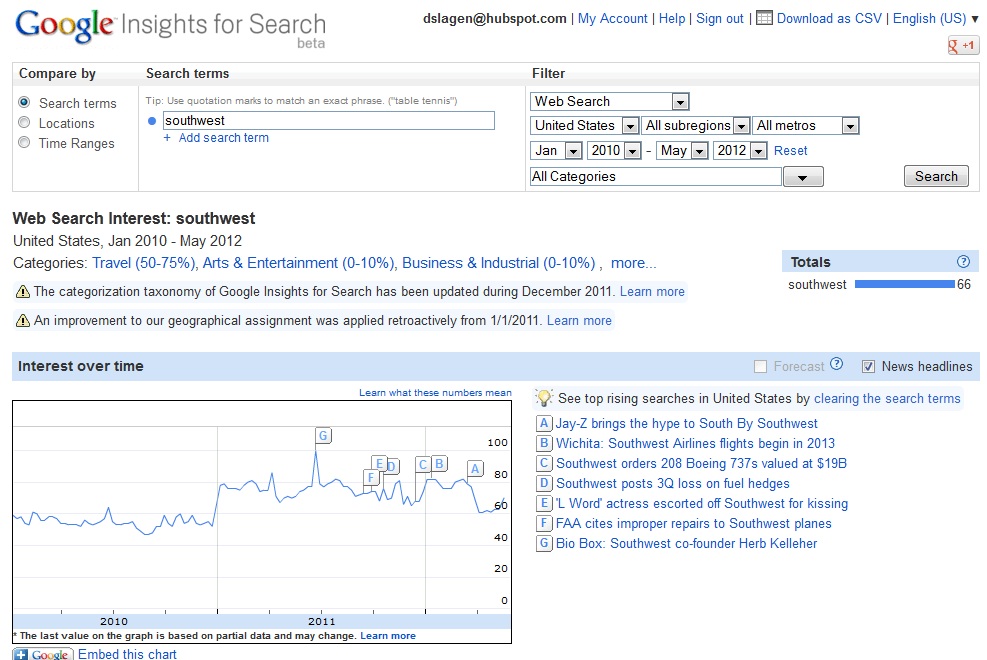The image size is (987, 660).
Task: Open Southwest orders 208 Boeing 737s headline
Action: (701, 464)
